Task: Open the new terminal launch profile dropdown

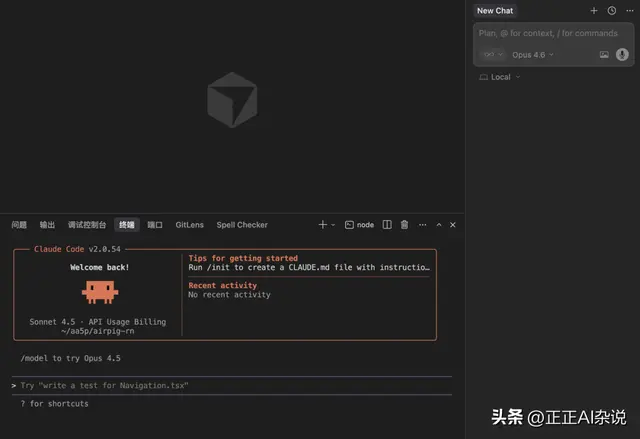Action: pyautogui.click(x=333, y=225)
